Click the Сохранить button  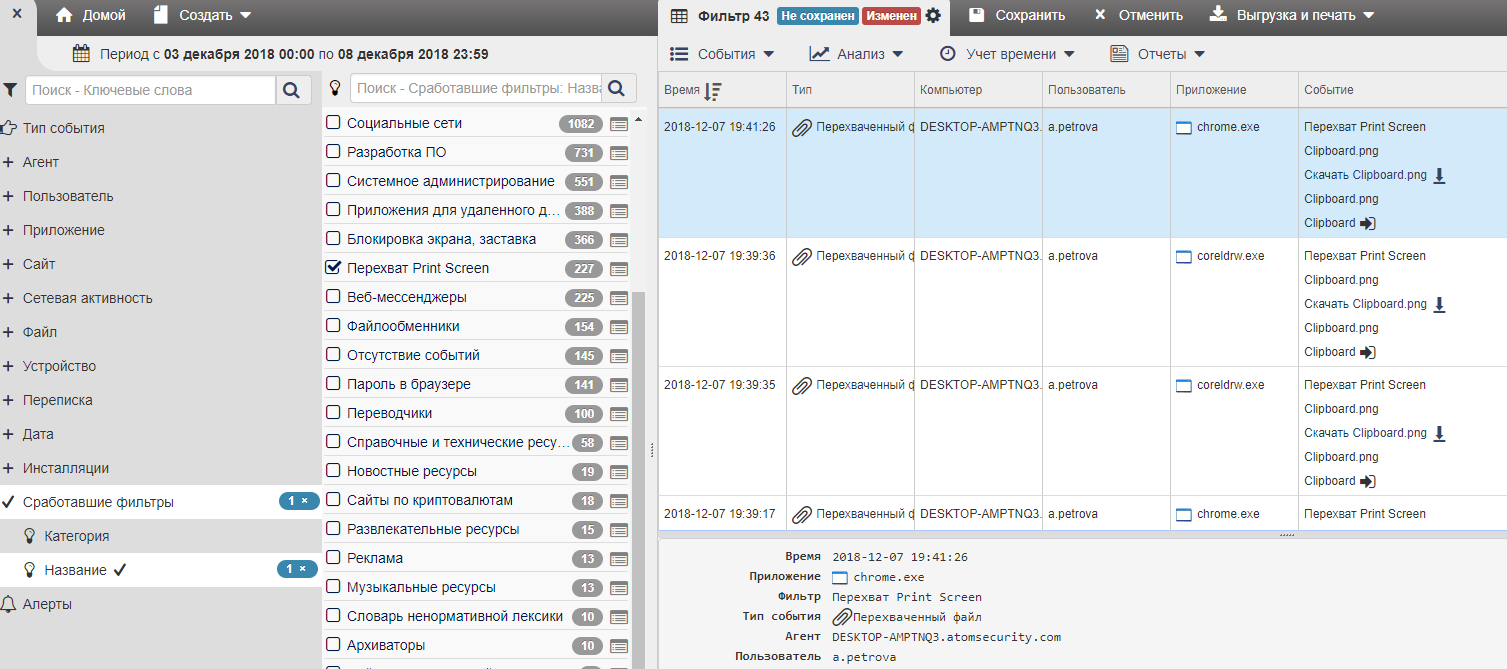tap(1017, 15)
